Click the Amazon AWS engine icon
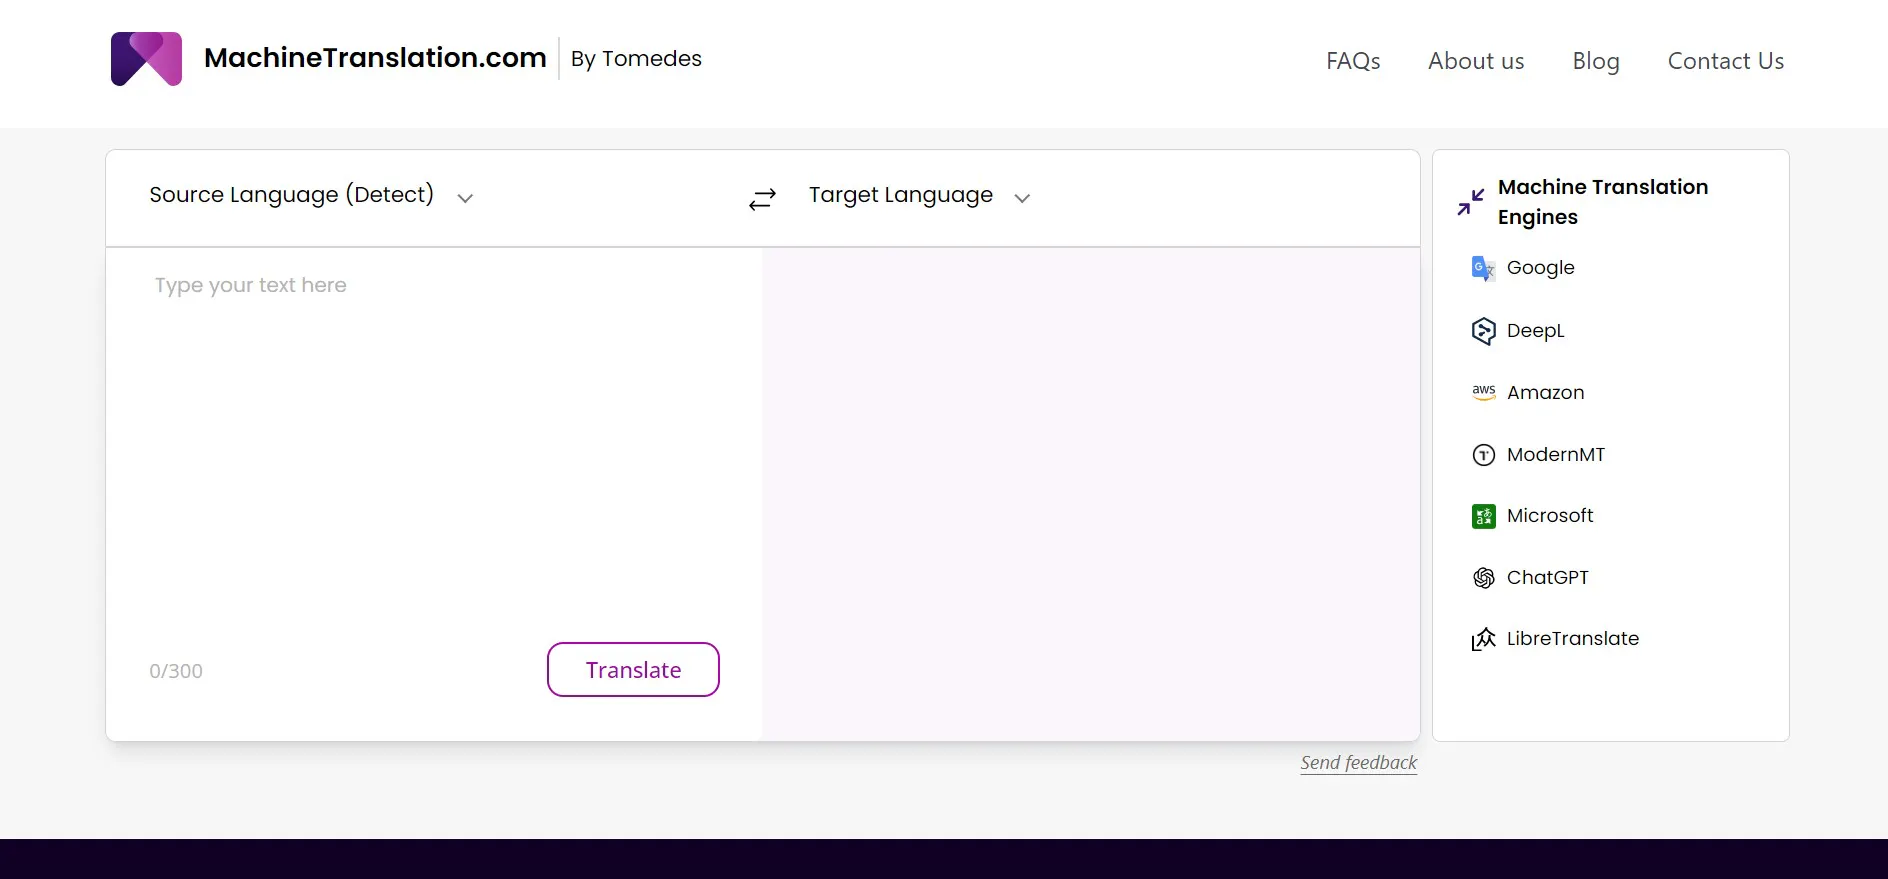 [x=1484, y=392]
